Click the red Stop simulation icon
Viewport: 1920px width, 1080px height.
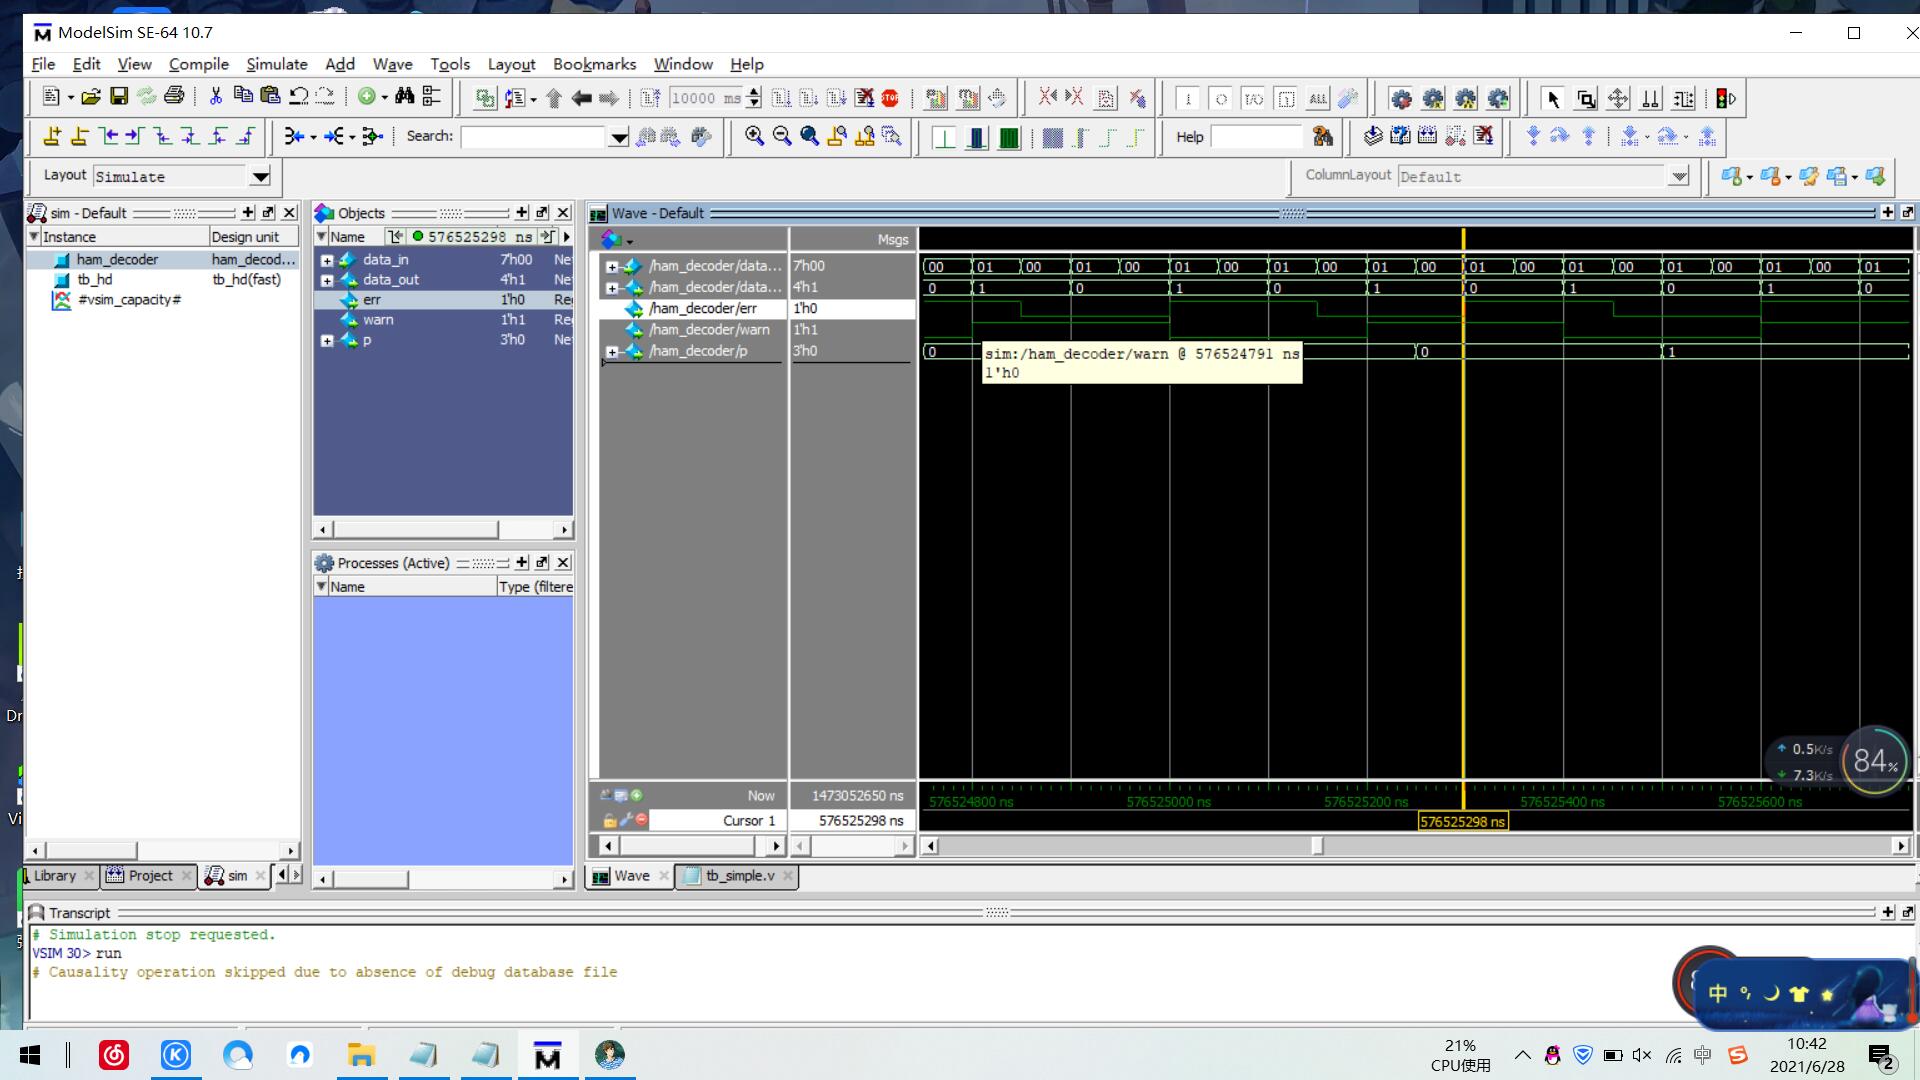[x=890, y=98]
